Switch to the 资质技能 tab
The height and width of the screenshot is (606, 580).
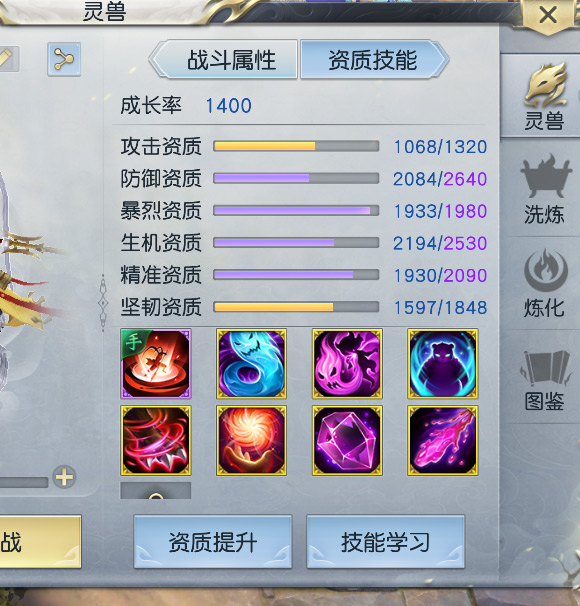click(374, 60)
